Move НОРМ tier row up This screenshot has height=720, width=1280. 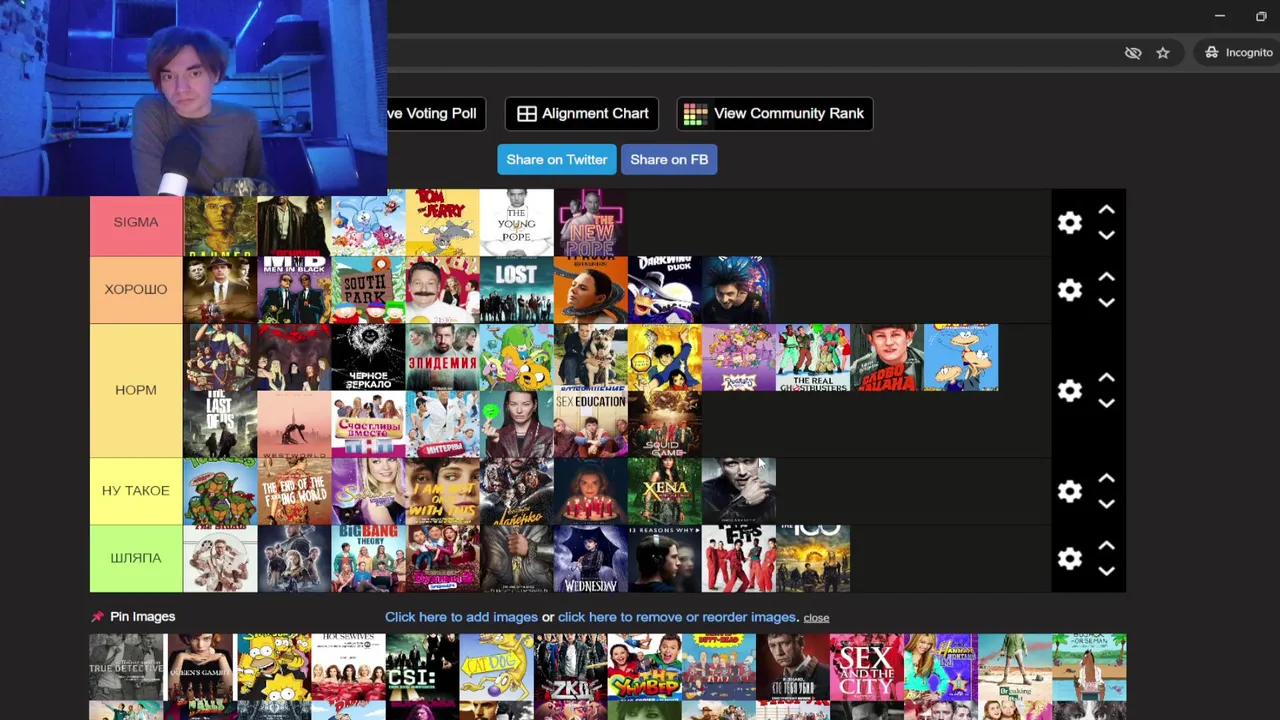click(1106, 378)
